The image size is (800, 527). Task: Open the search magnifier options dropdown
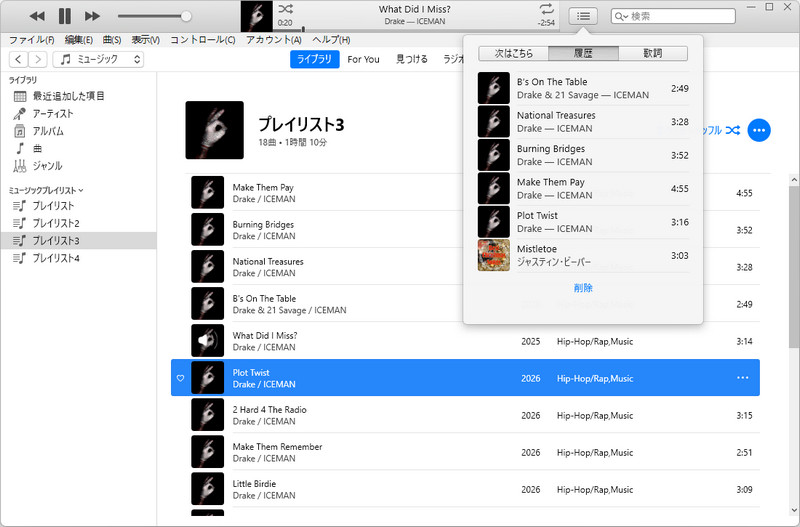click(621, 17)
